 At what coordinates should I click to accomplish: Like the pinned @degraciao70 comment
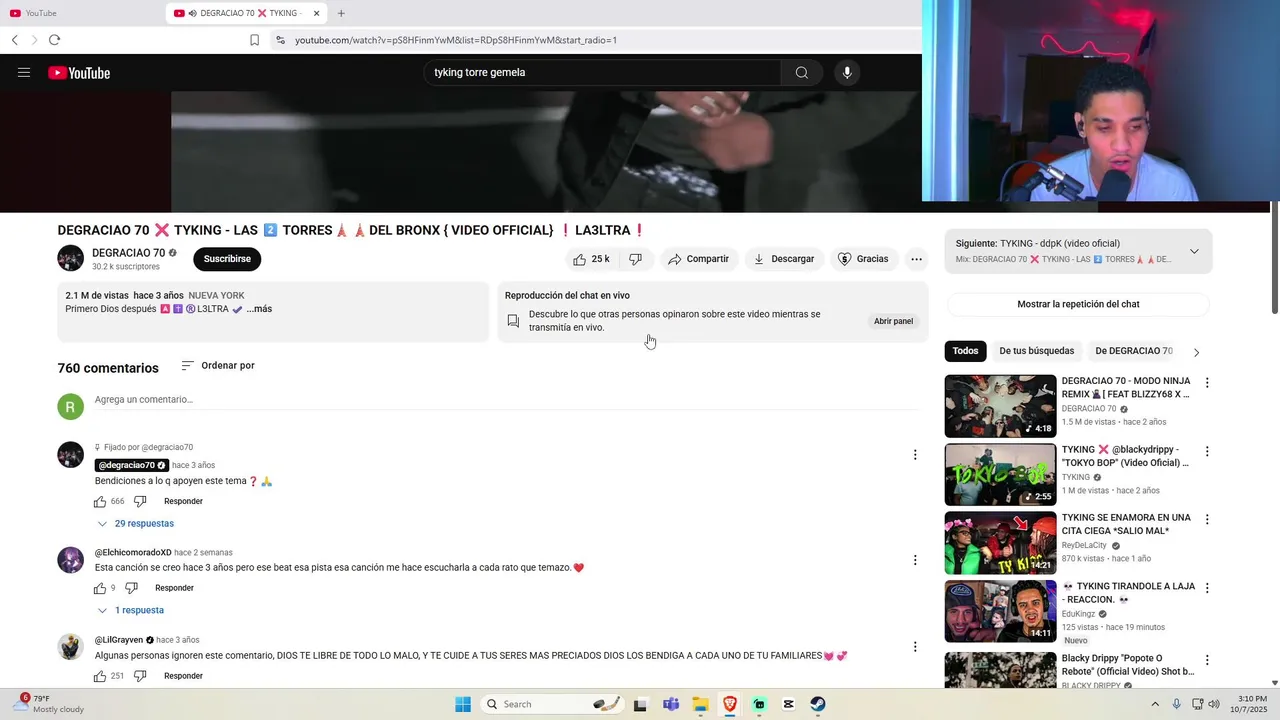[100, 501]
